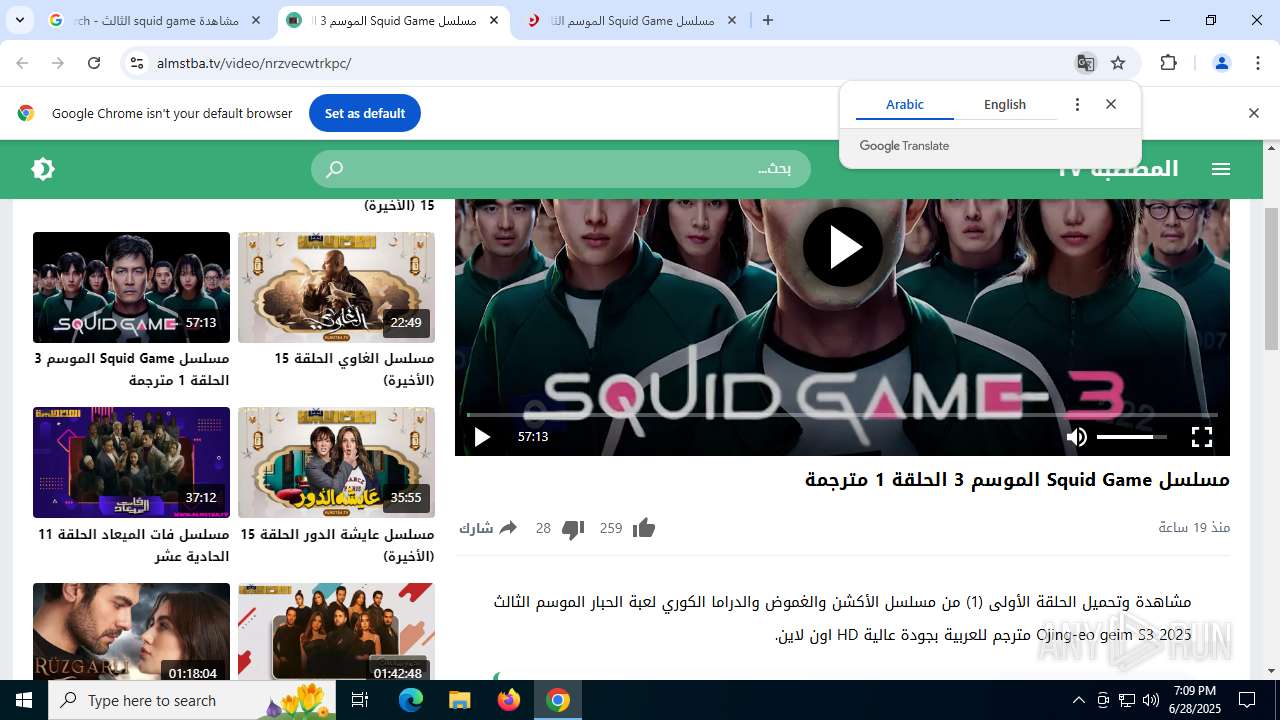Close the first Google search tab
This screenshot has width=1280, height=720.
pos(256,20)
